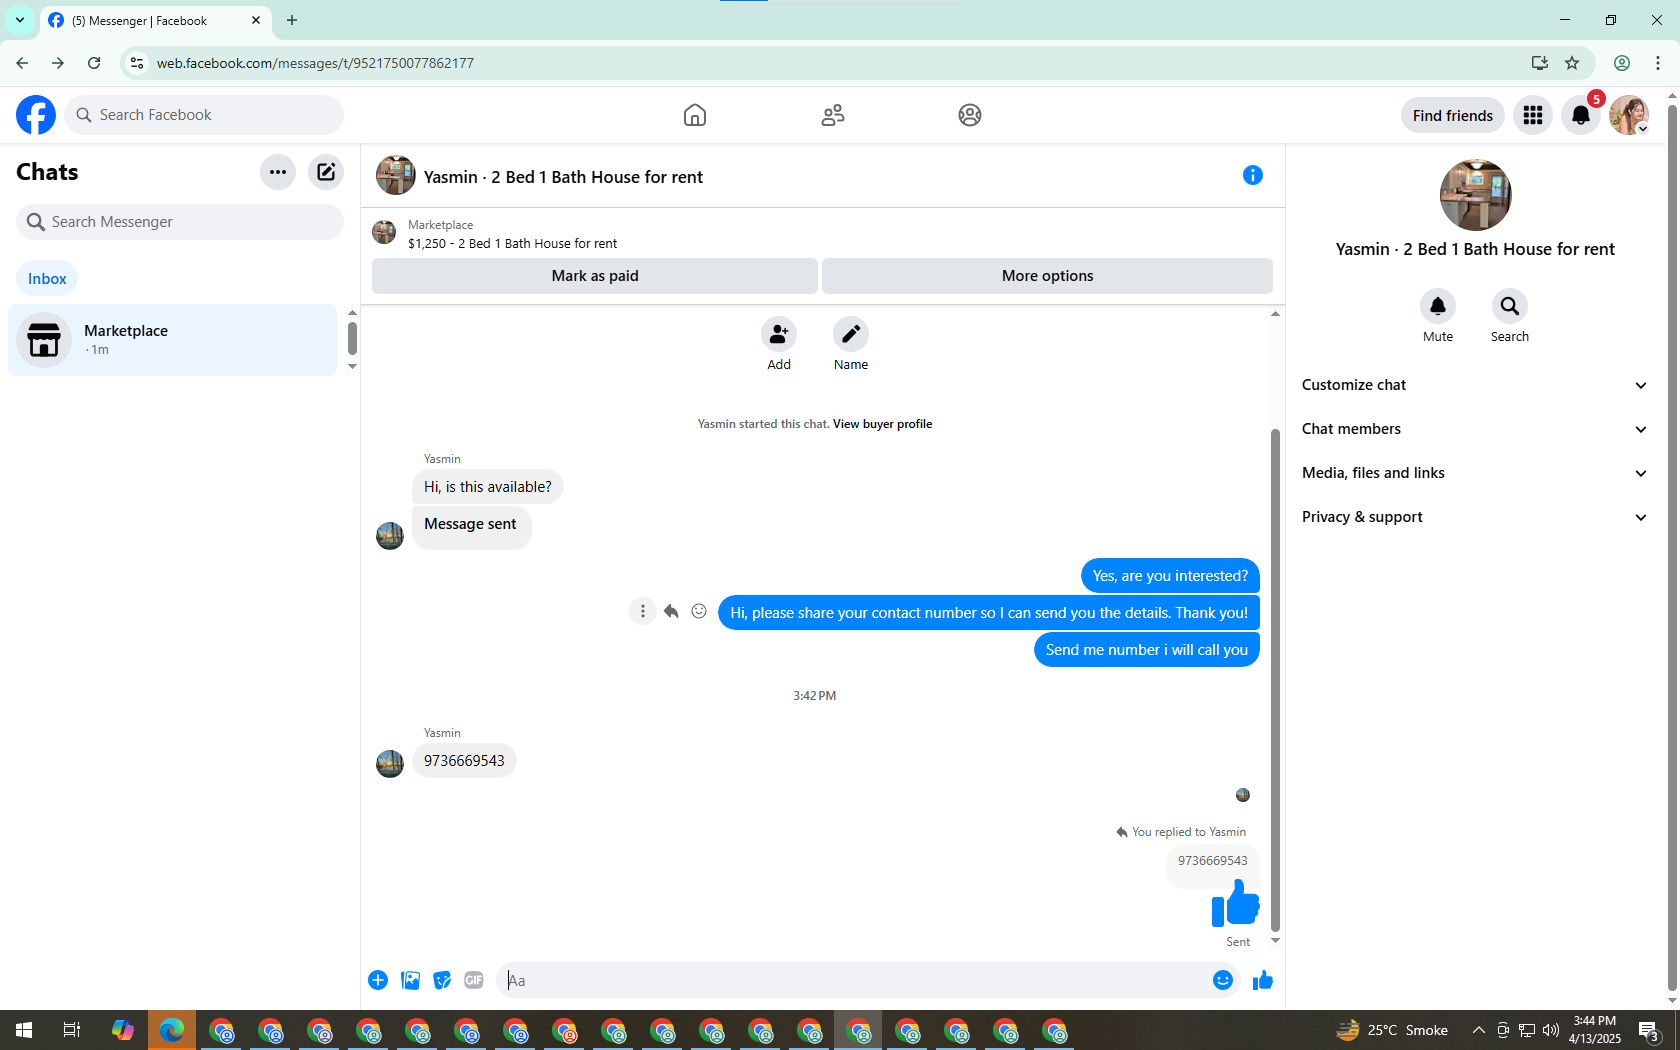Open View buyer profile link
This screenshot has height=1050, width=1680.
[x=882, y=424]
